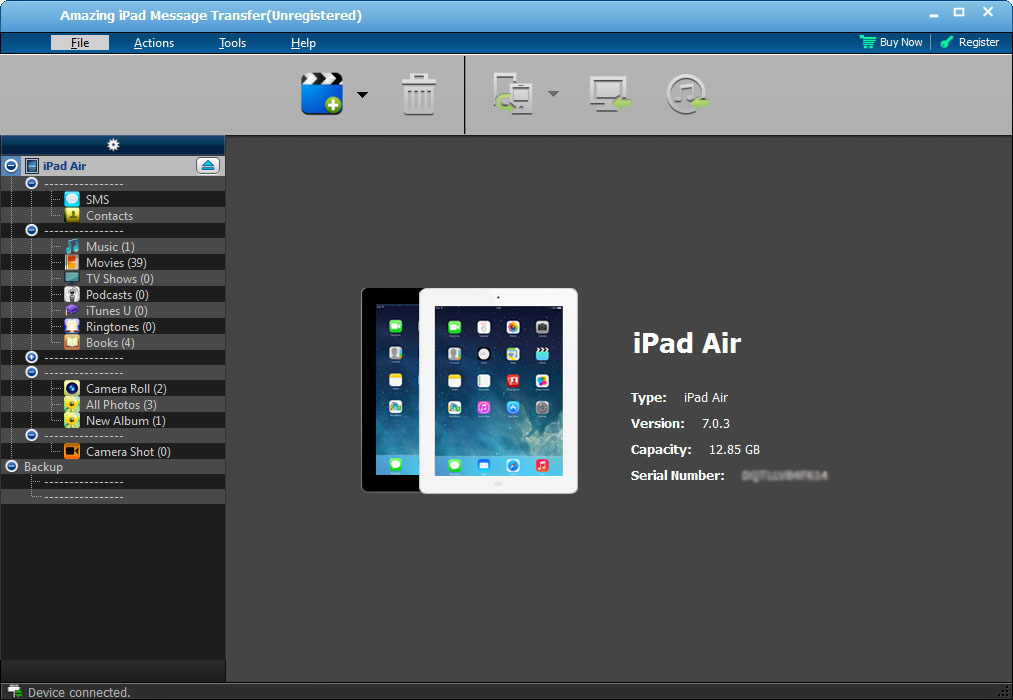The width and height of the screenshot is (1013, 700).
Task: Select the New Album (1) icon
Action: (72, 420)
